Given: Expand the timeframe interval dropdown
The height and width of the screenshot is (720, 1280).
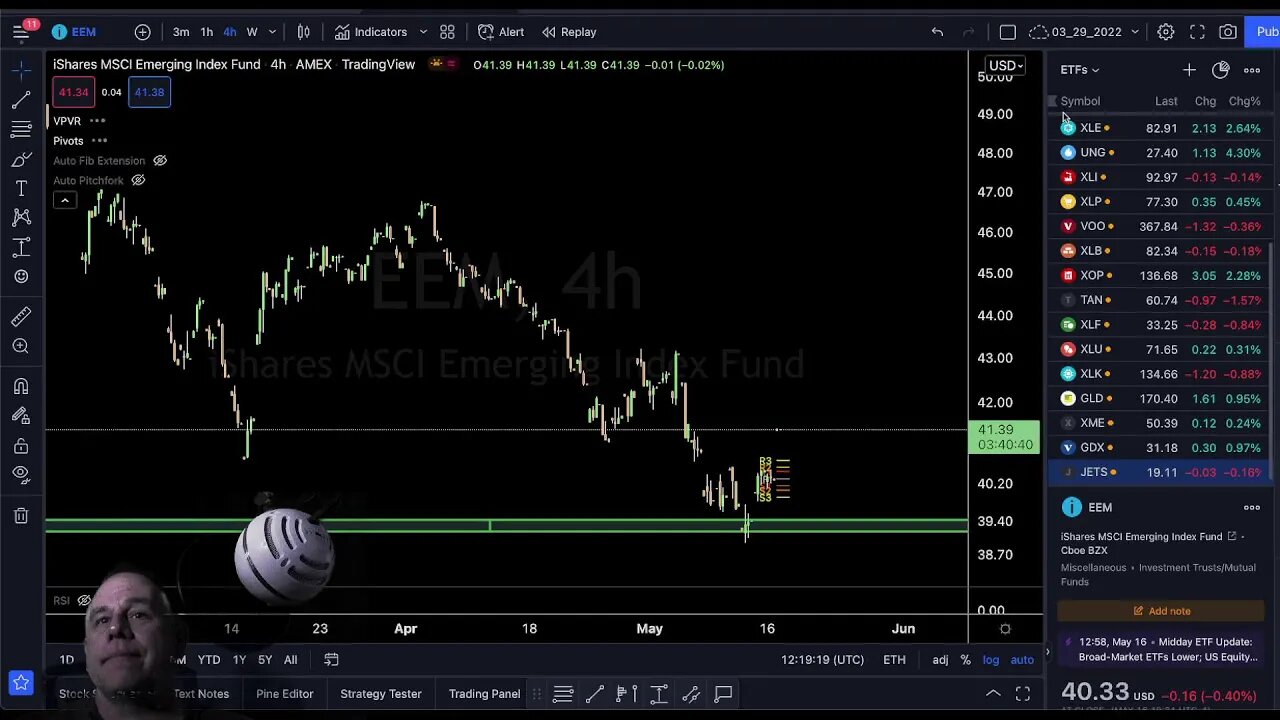Looking at the screenshot, I should (x=272, y=32).
